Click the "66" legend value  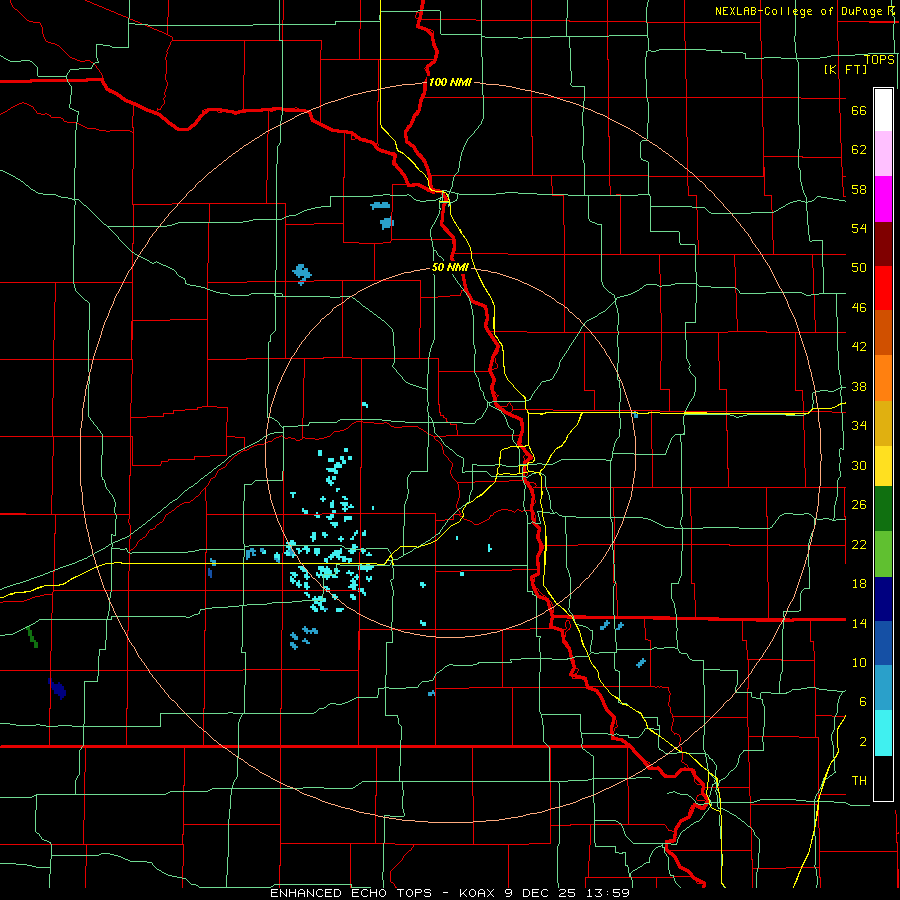[x=859, y=111]
